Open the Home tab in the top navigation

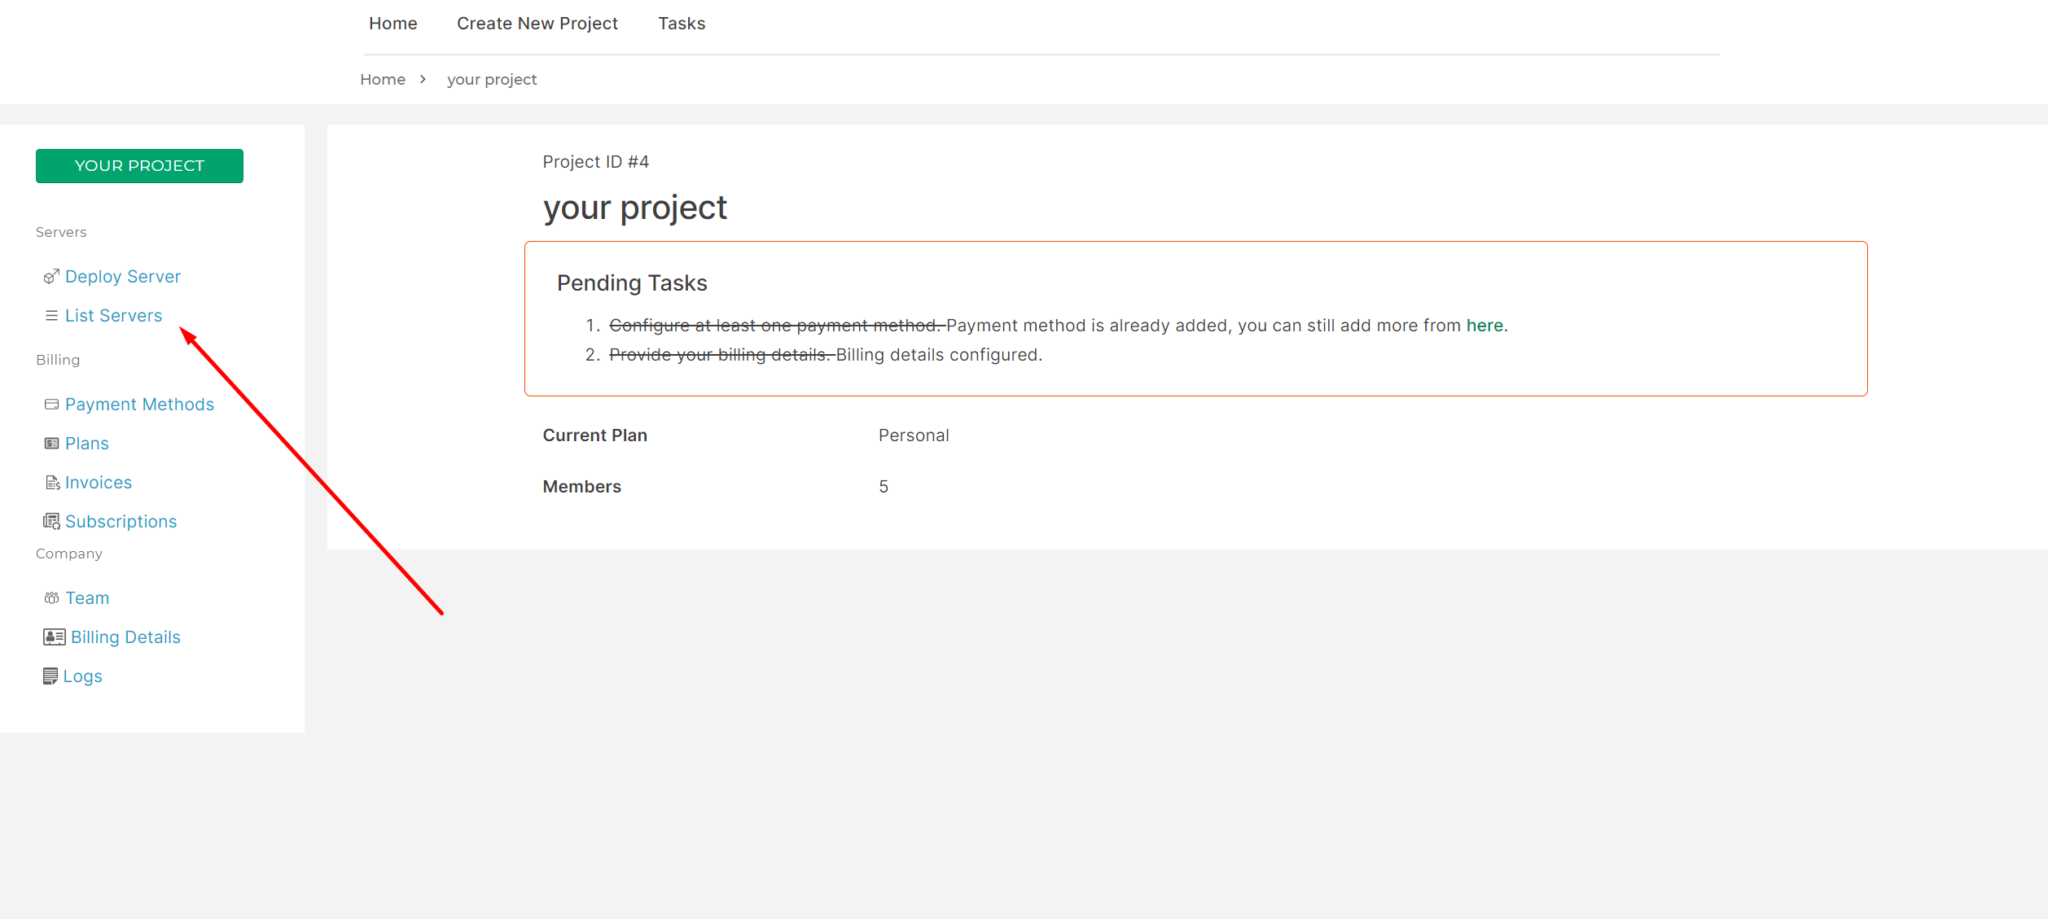392,23
